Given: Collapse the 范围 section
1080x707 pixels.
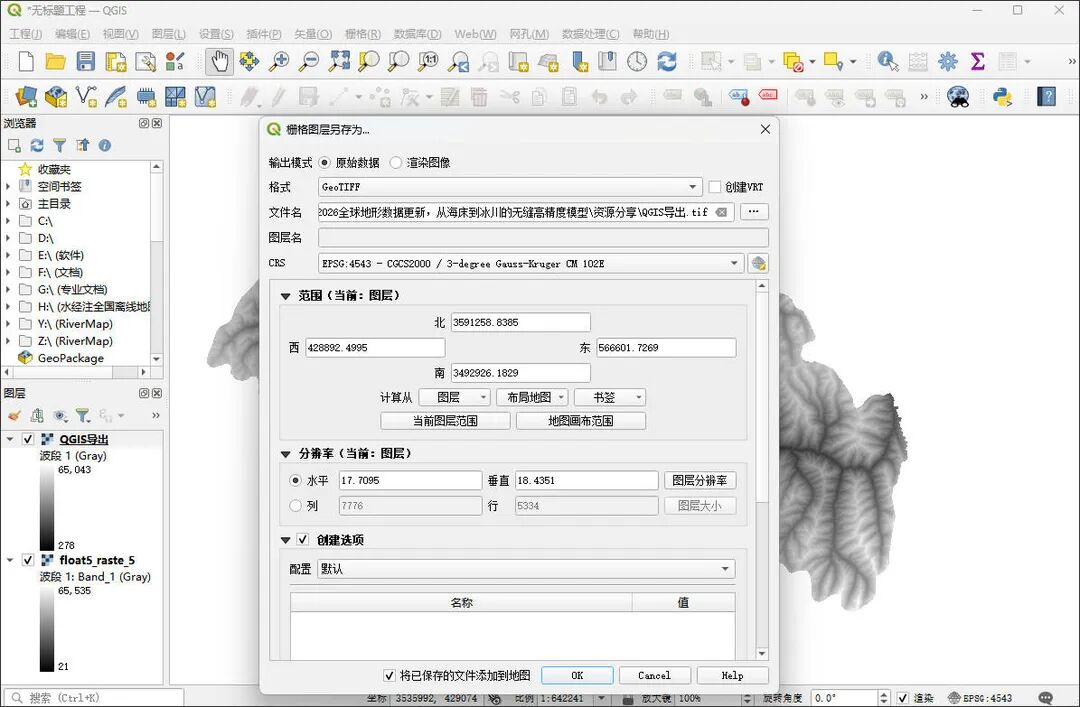Looking at the screenshot, I should click(x=286, y=296).
